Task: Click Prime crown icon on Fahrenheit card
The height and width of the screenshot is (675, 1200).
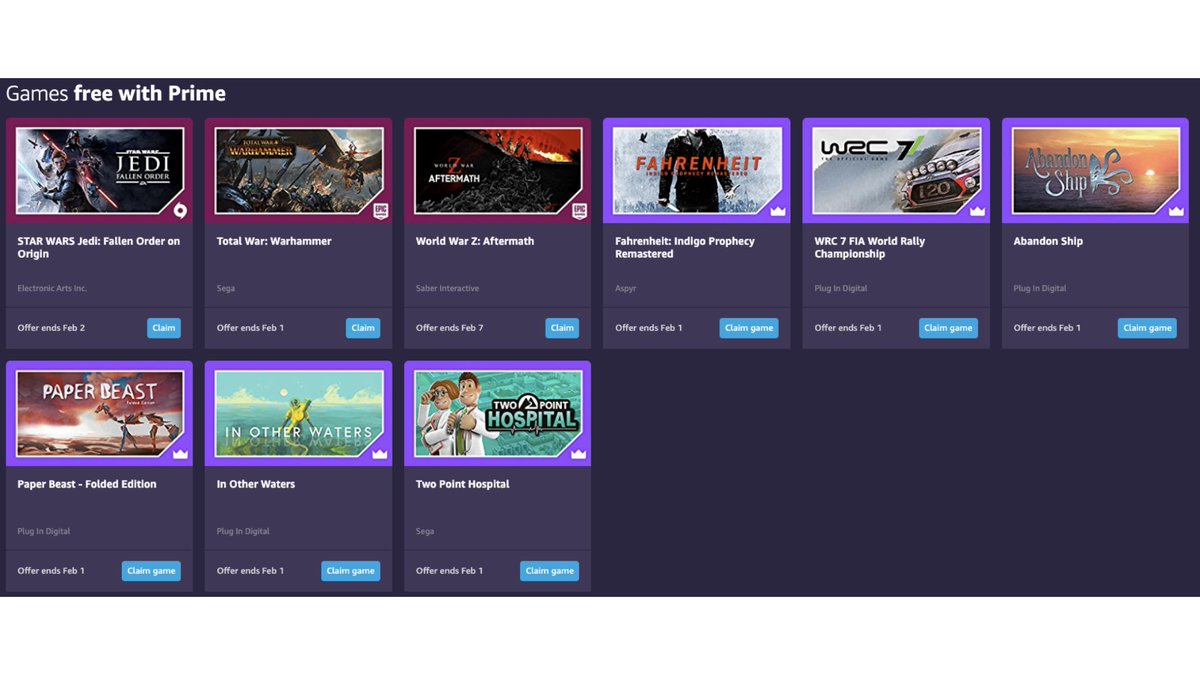Action: click(x=778, y=211)
